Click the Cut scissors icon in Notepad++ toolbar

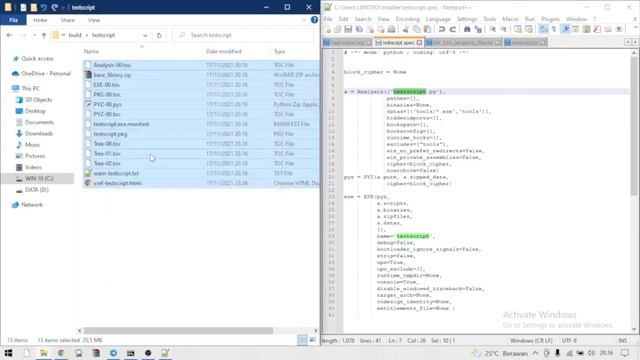tap(406, 29)
